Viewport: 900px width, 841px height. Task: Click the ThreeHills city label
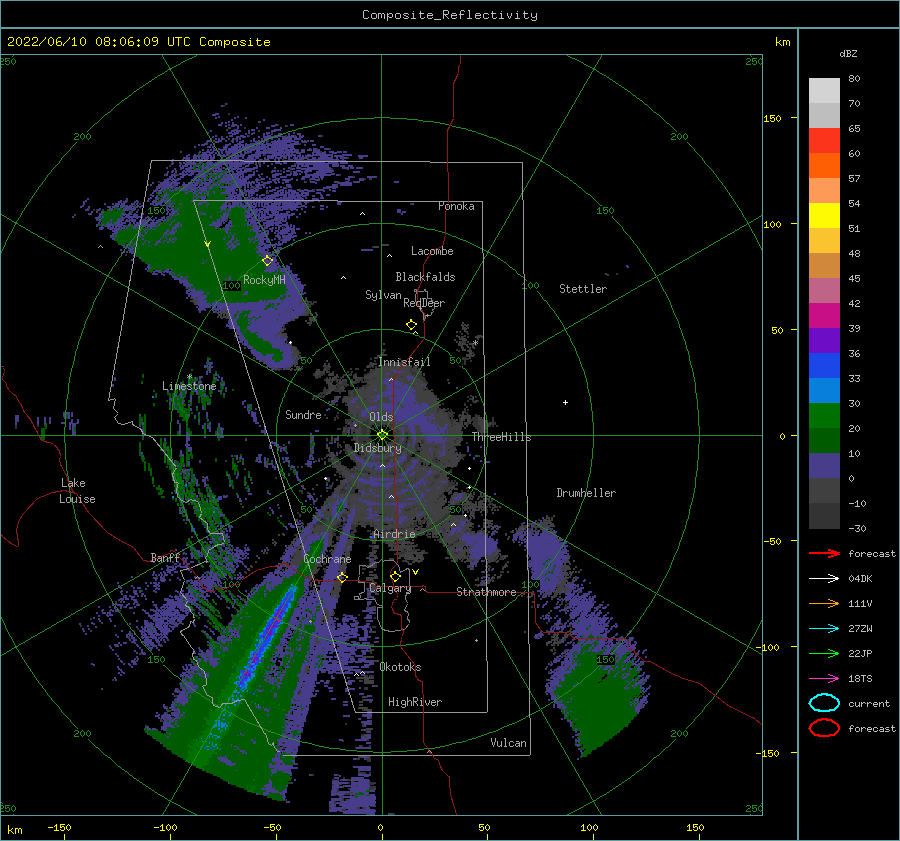(502, 437)
